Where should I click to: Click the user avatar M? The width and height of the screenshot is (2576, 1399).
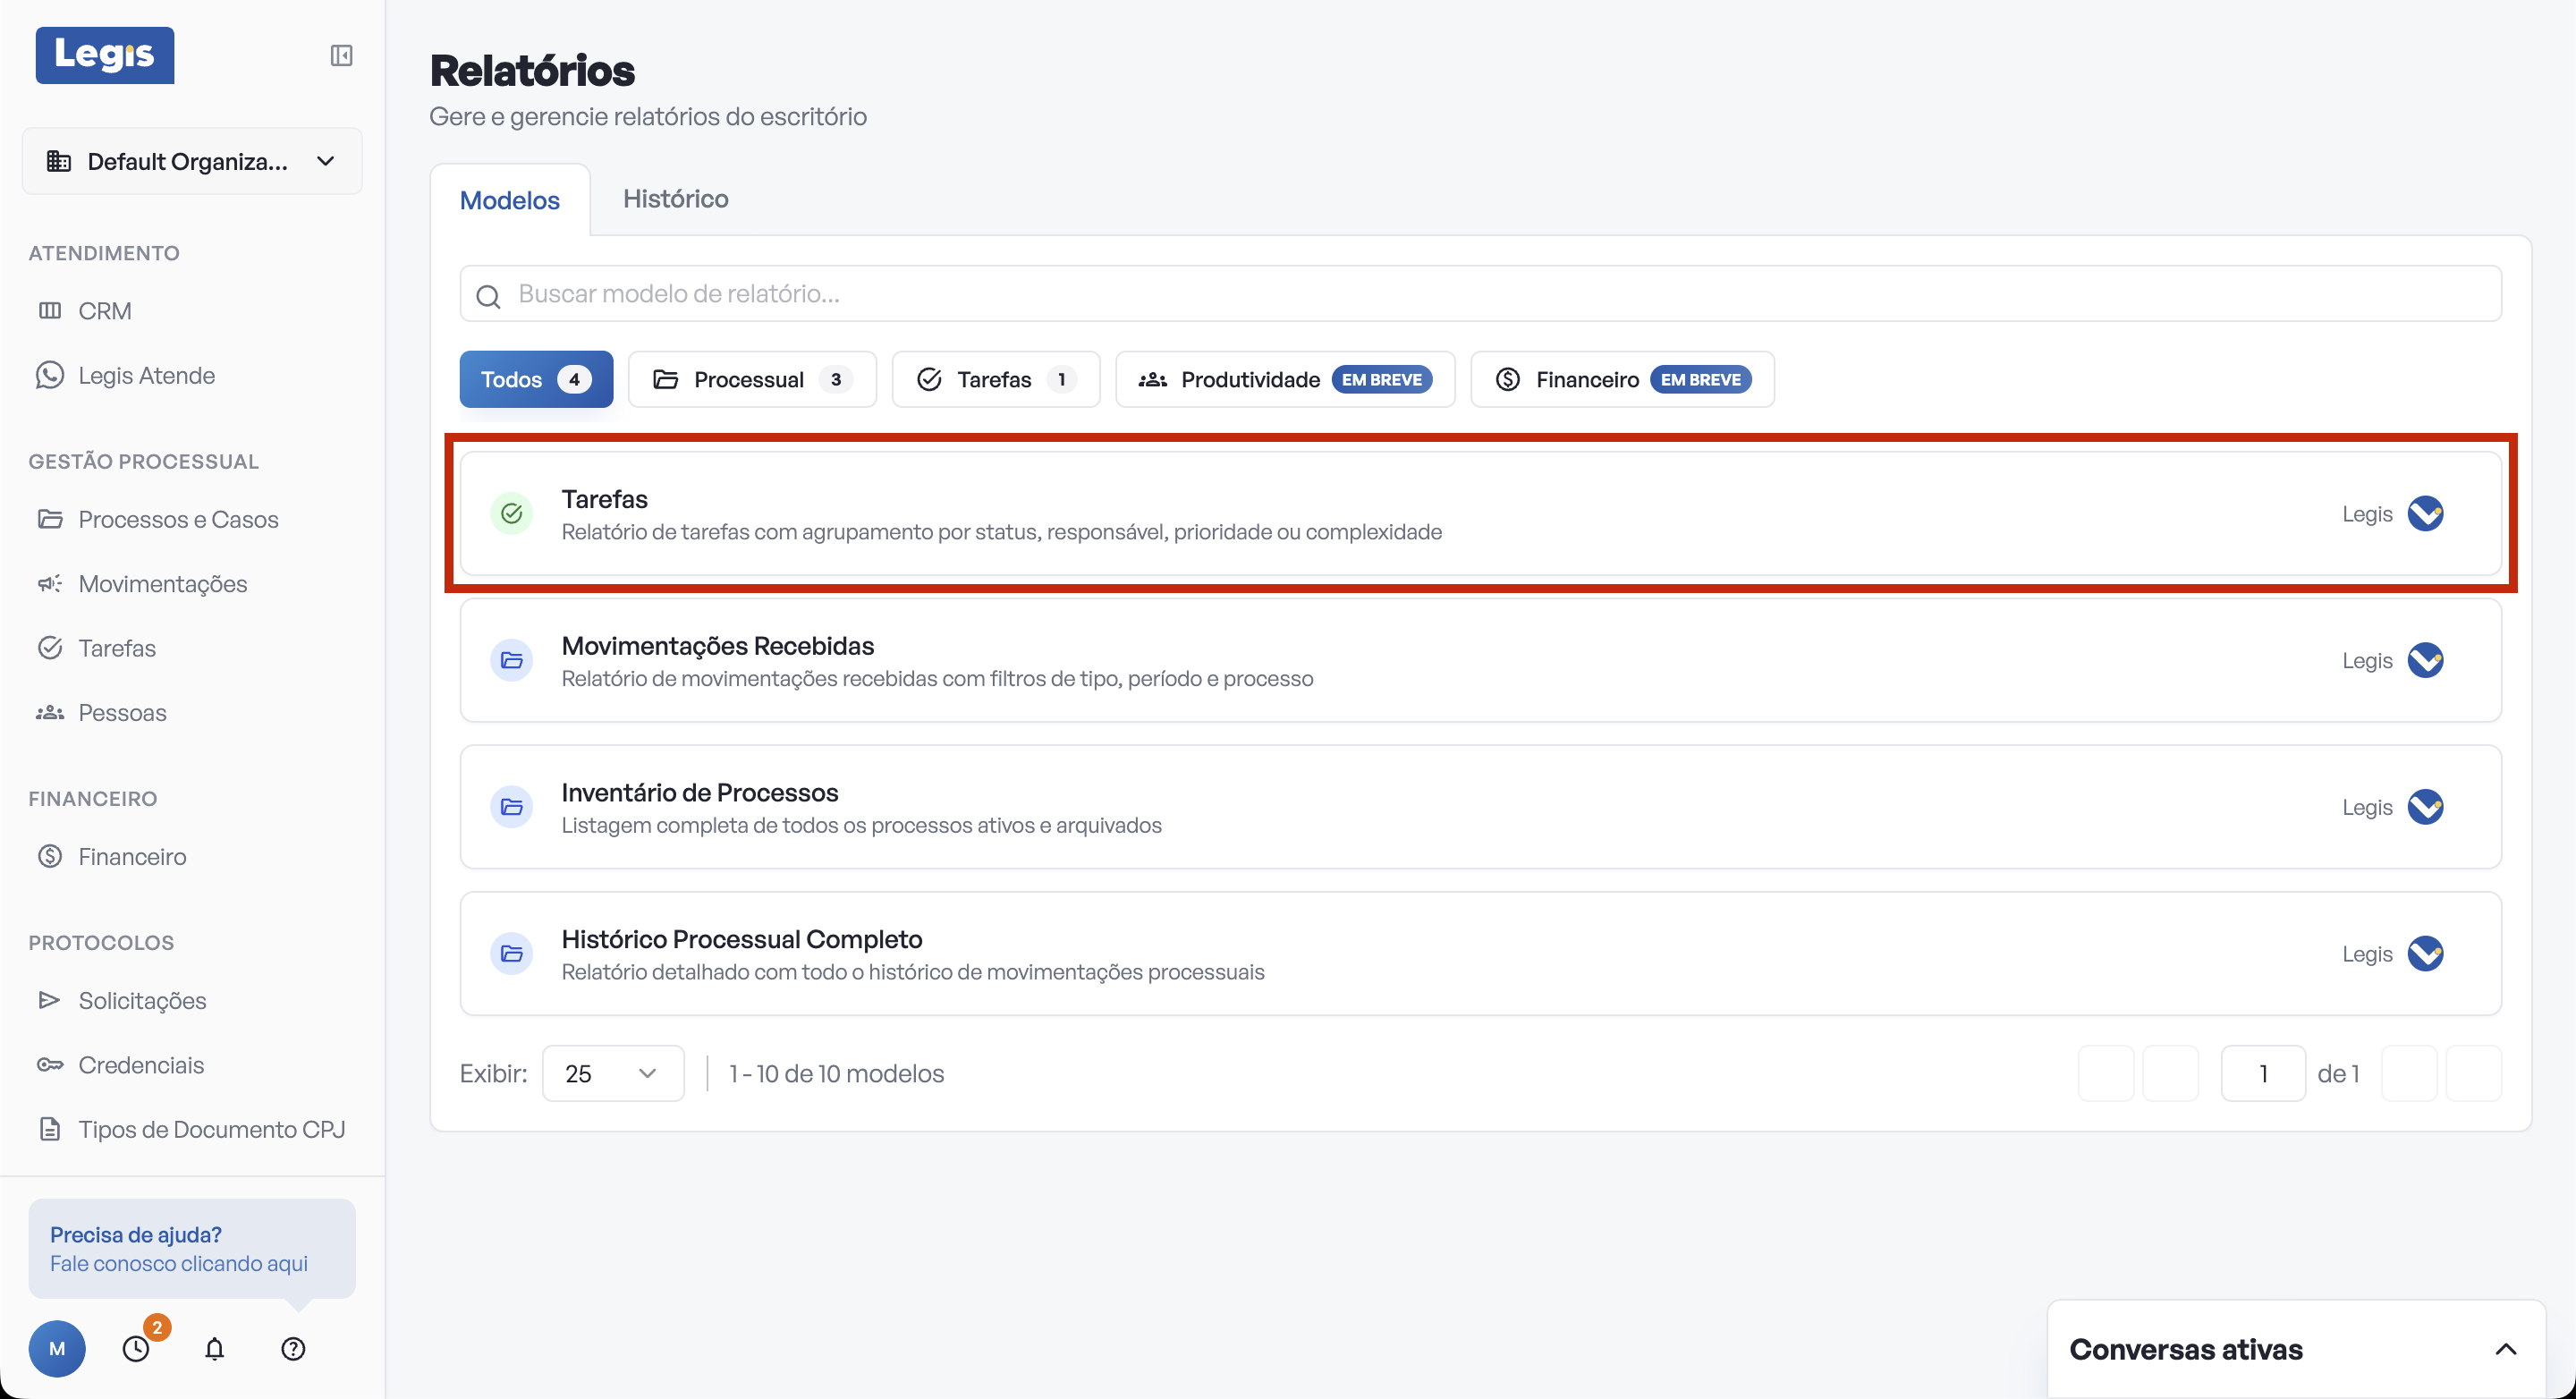click(x=57, y=1348)
